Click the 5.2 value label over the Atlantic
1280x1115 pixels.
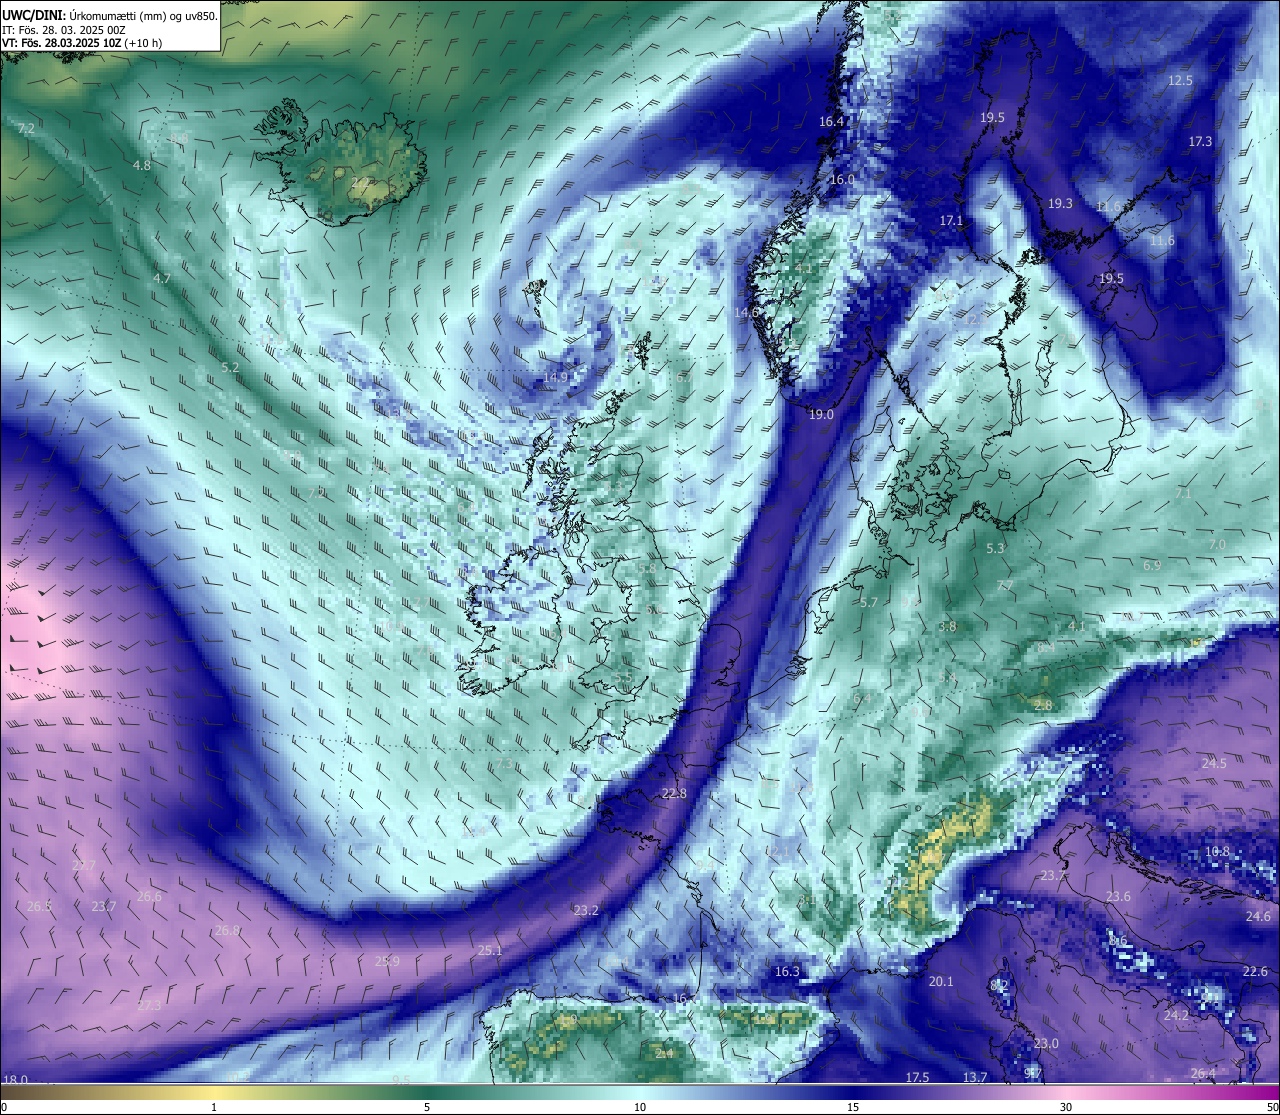(x=230, y=368)
